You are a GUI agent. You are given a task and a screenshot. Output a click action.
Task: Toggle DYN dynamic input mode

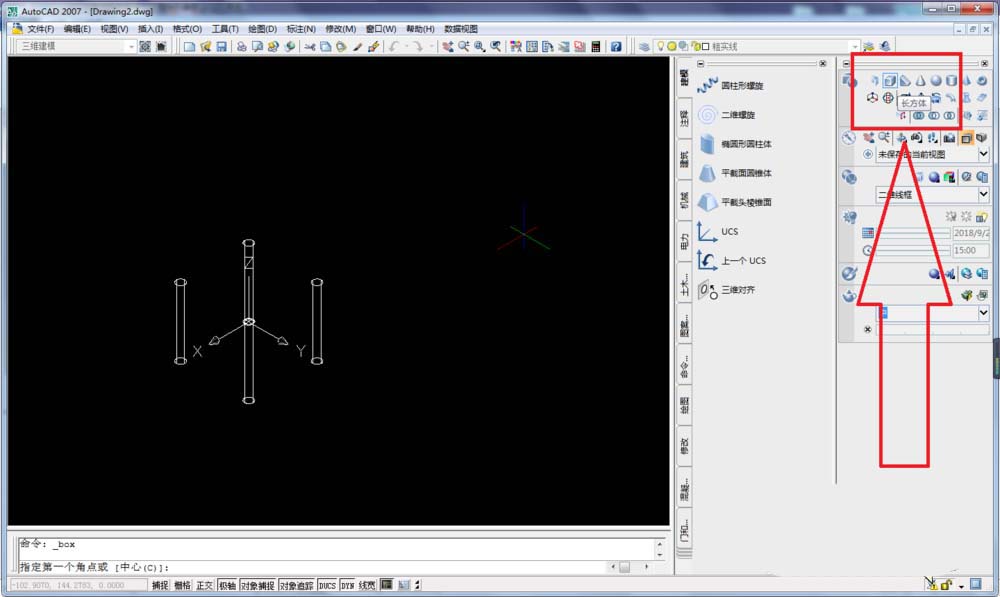click(x=345, y=584)
